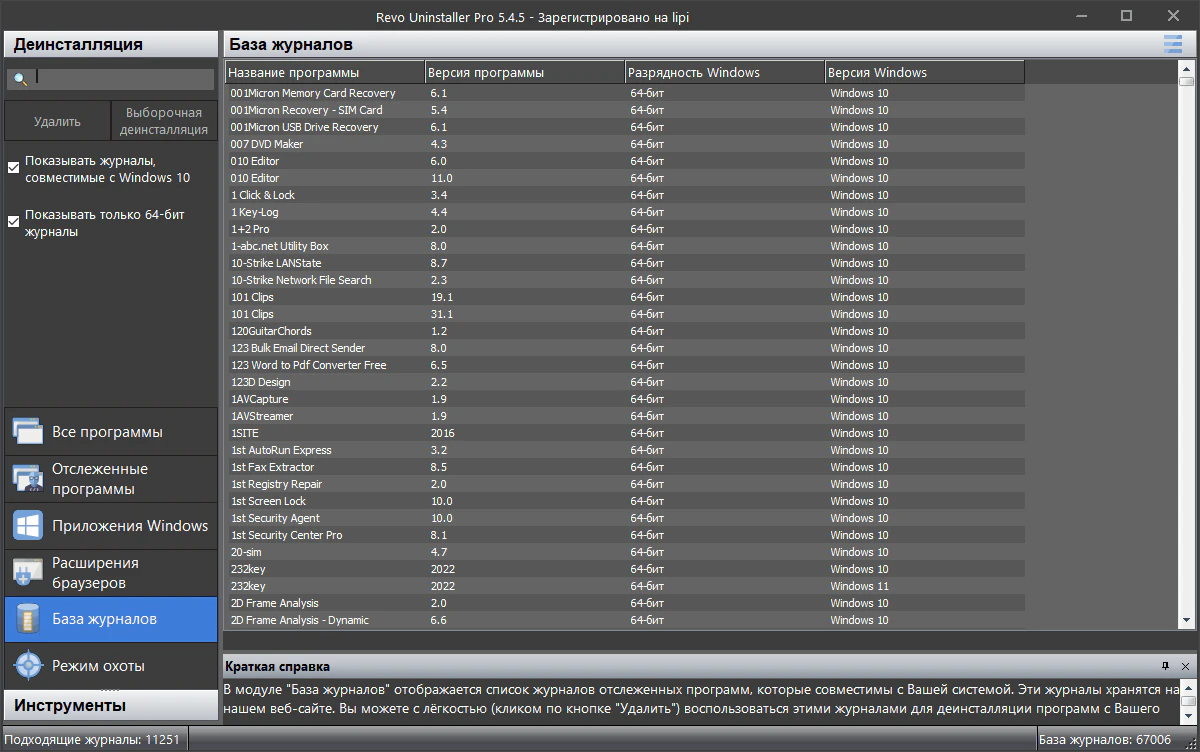Pin the Краткая справка panel
This screenshot has width=1200, height=752.
(1165, 666)
